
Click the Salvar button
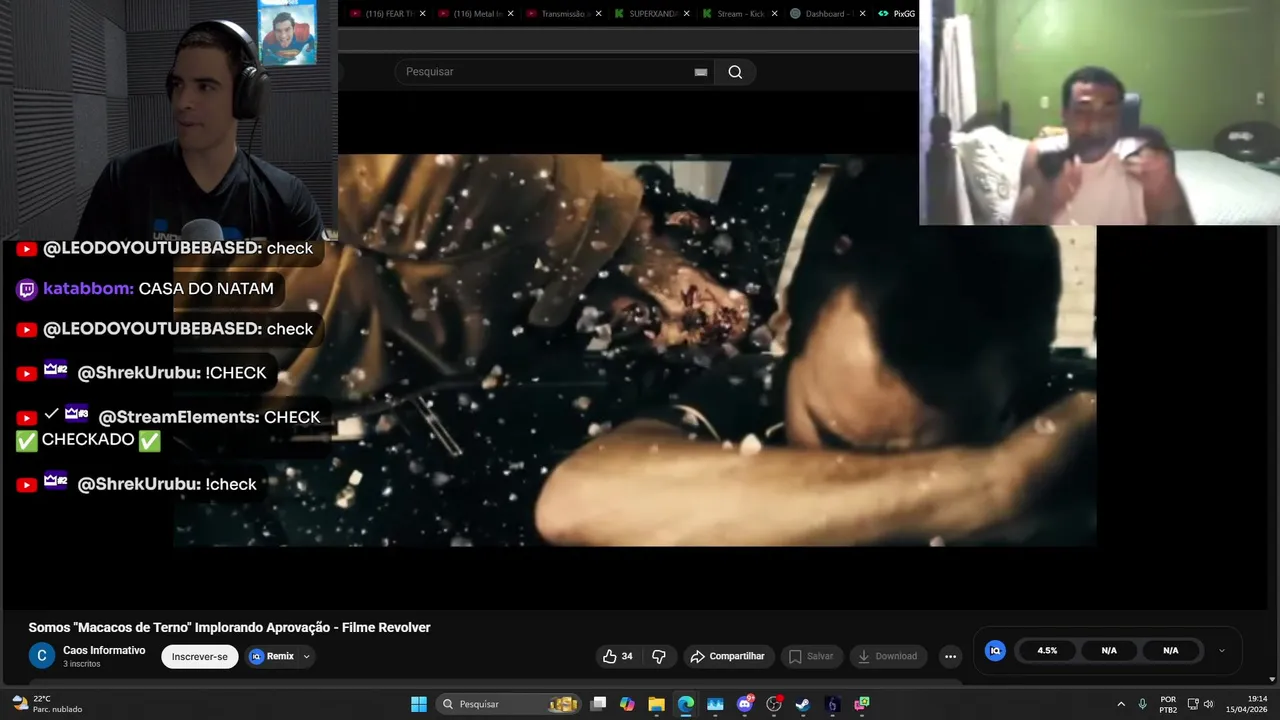pyautogui.click(x=811, y=656)
